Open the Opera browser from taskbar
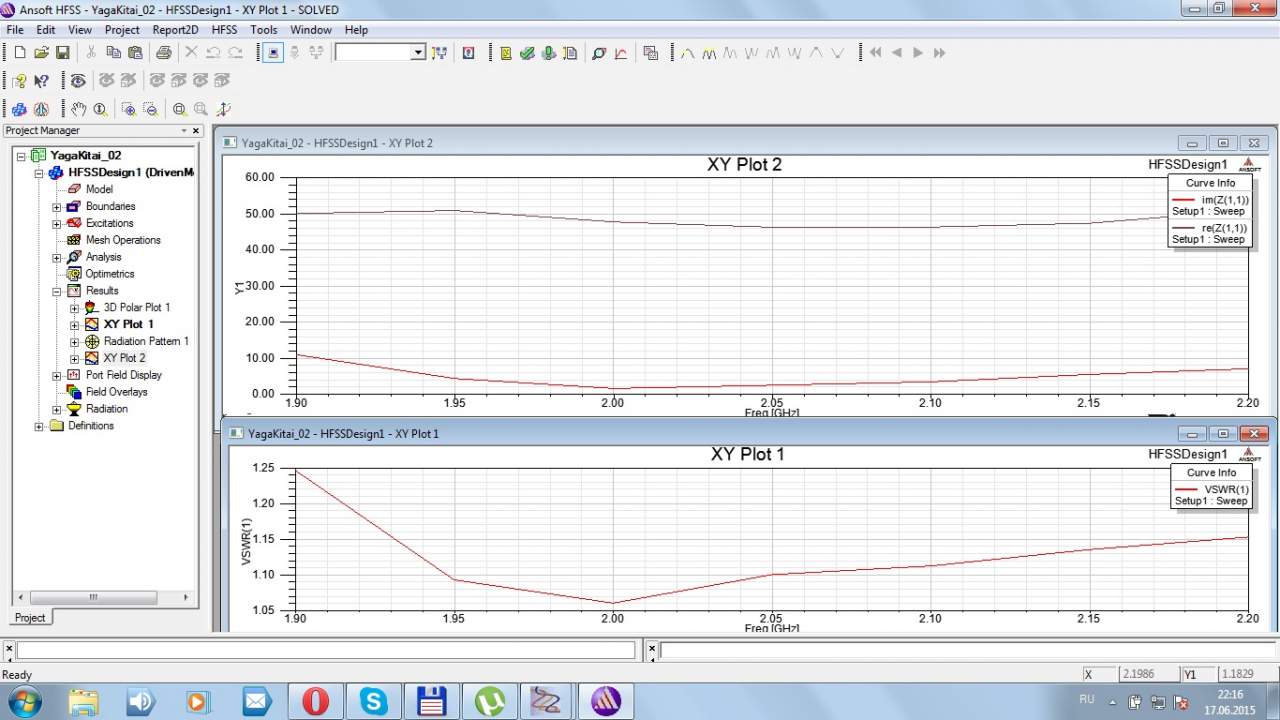The image size is (1280, 720). [x=315, y=701]
